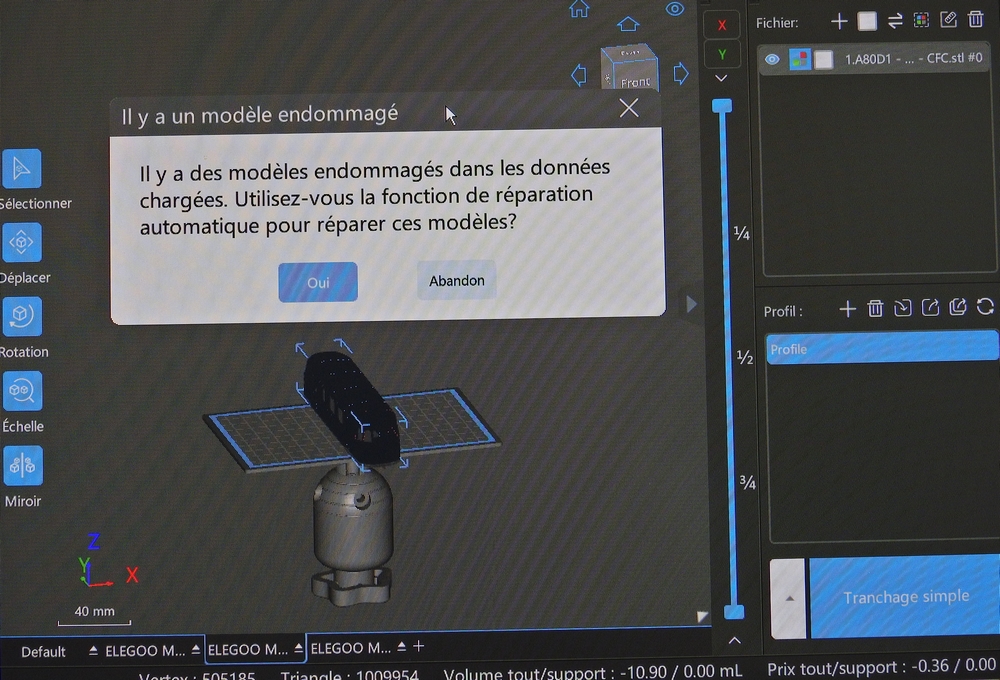Click eject icon after Default tab

93,650
